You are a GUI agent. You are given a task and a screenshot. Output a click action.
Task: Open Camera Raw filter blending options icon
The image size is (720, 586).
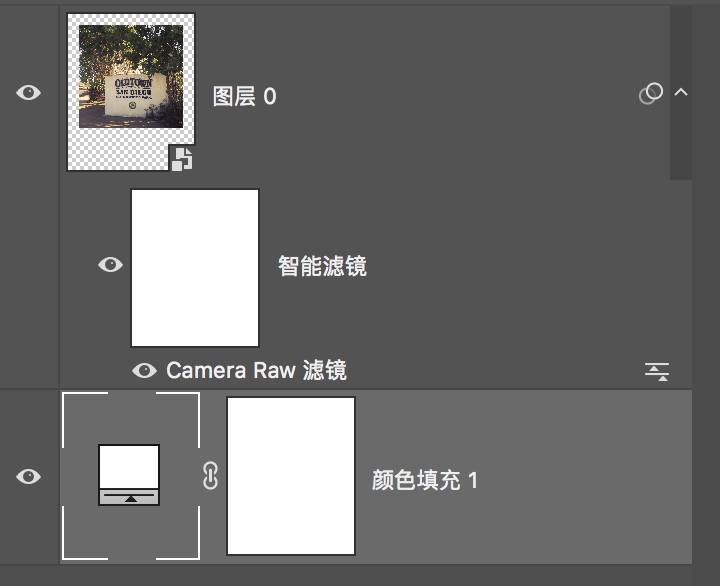pos(657,372)
